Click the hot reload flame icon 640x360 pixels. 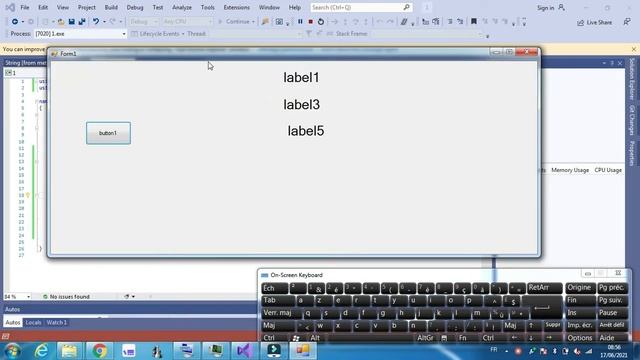265,22
